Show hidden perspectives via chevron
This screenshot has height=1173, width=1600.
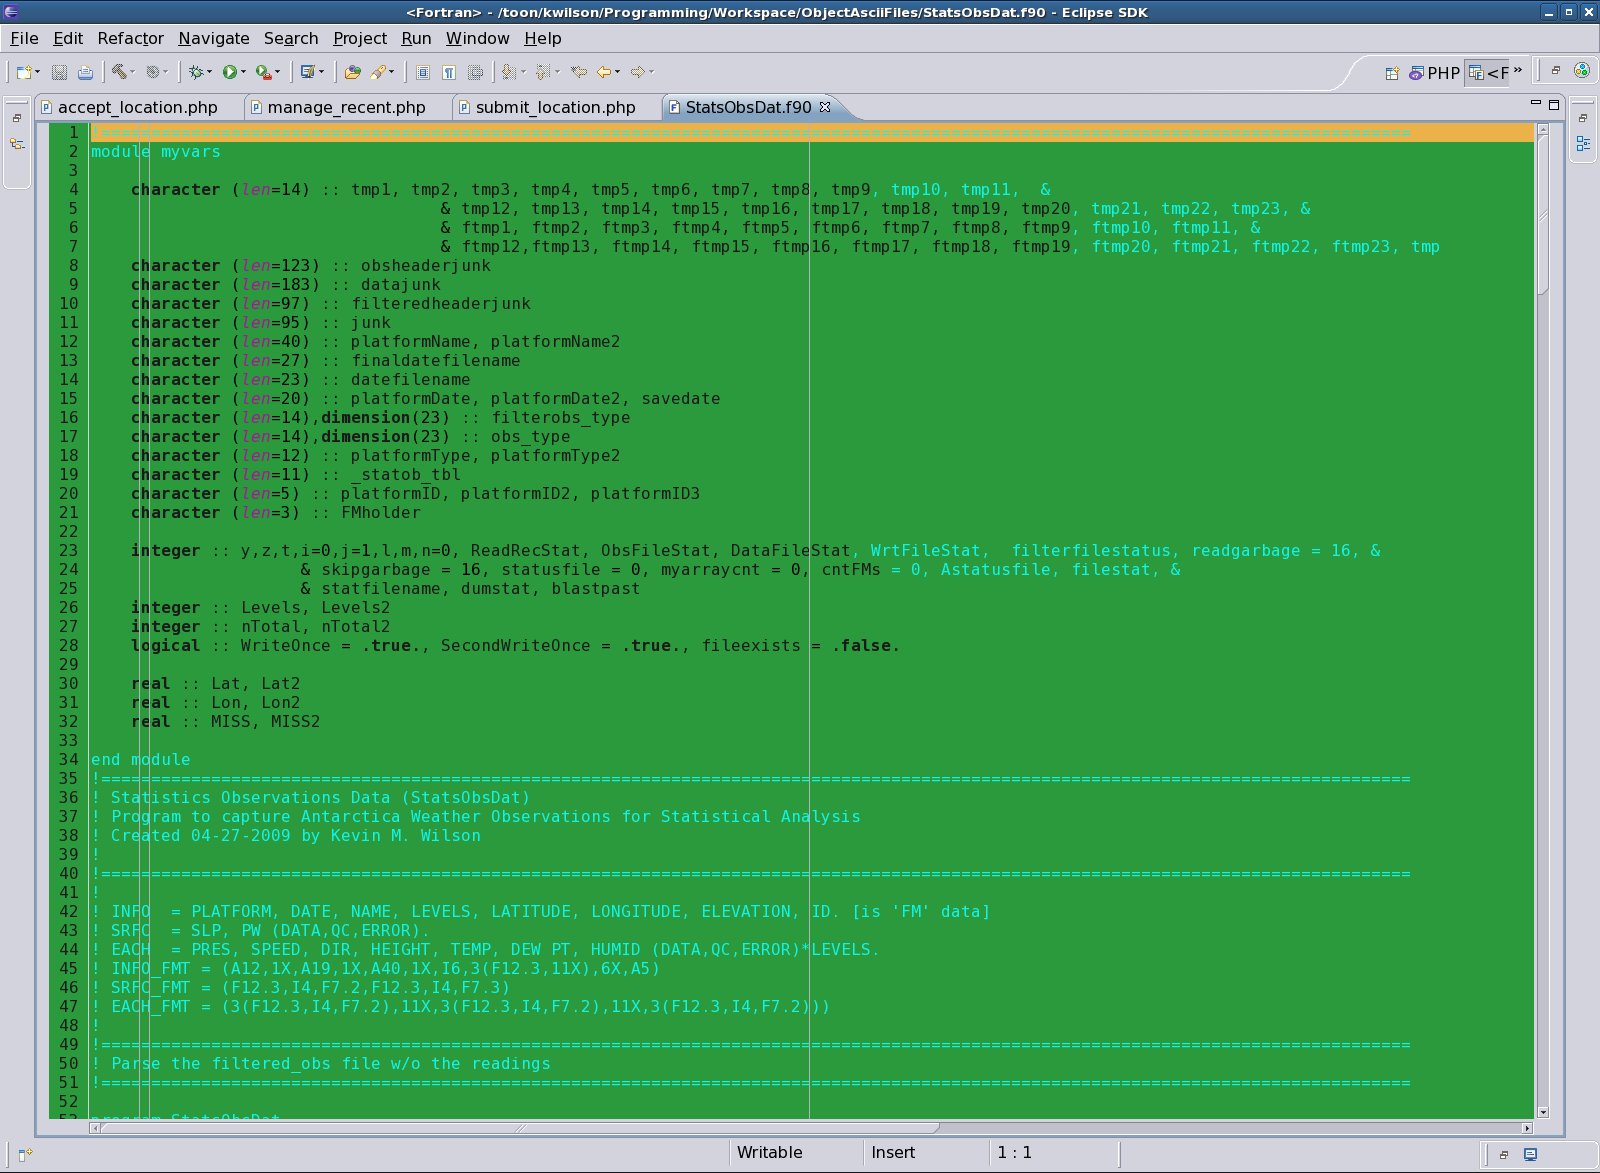[1518, 70]
